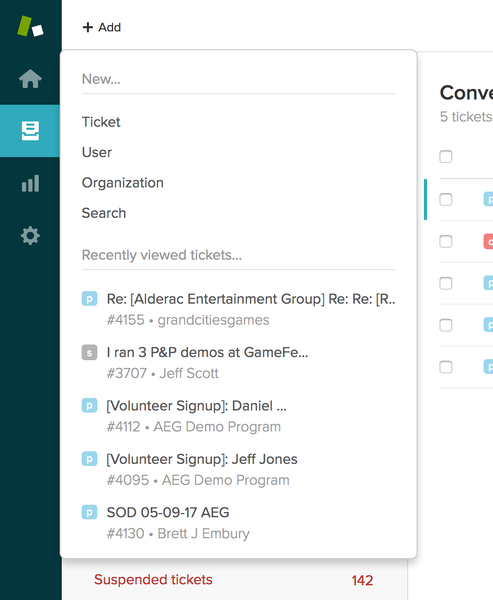Open the Reporting bar chart icon
The width and height of the screenshot is (493, 600).
tap(30, 183)
